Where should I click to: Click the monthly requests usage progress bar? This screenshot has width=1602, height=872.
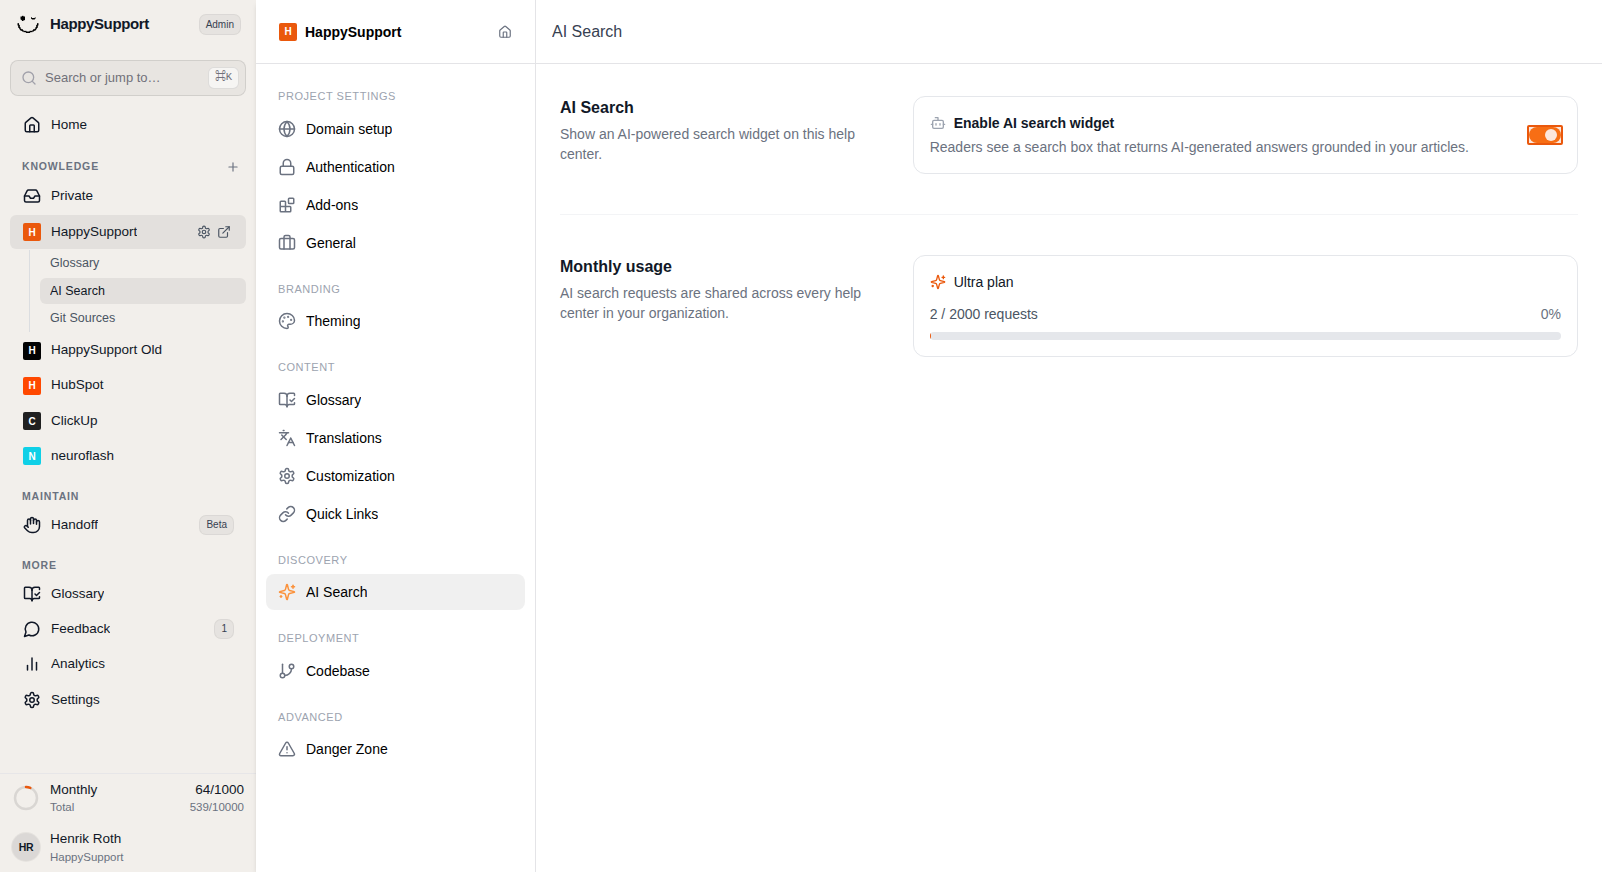pos(1245,336)
